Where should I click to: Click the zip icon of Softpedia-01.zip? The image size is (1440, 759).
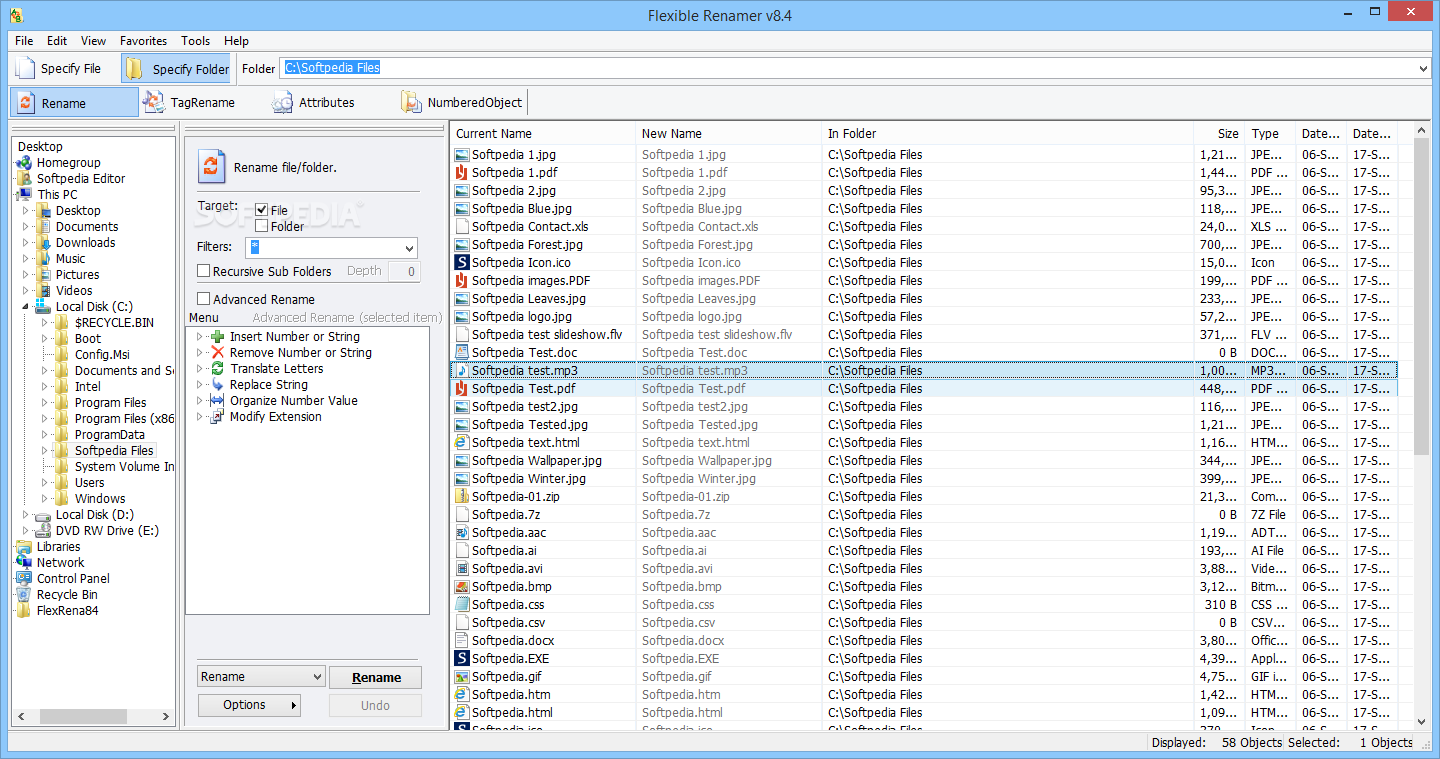click(x=461, y=497)
